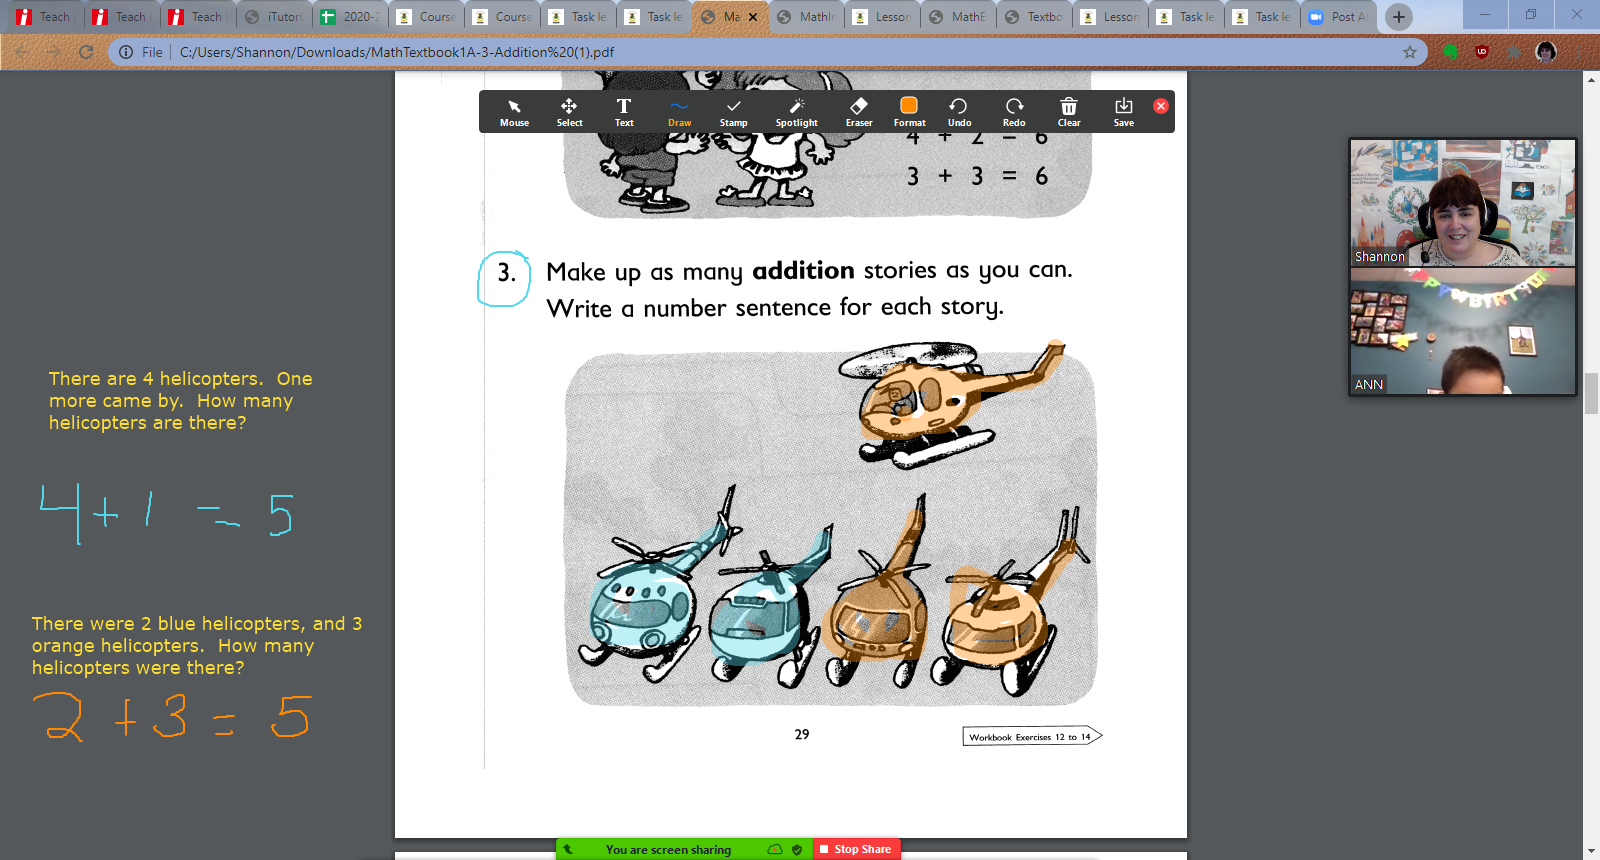Activate the Text annotation tool
This screenshot has width=1600, height=860.
click(624, 112)
